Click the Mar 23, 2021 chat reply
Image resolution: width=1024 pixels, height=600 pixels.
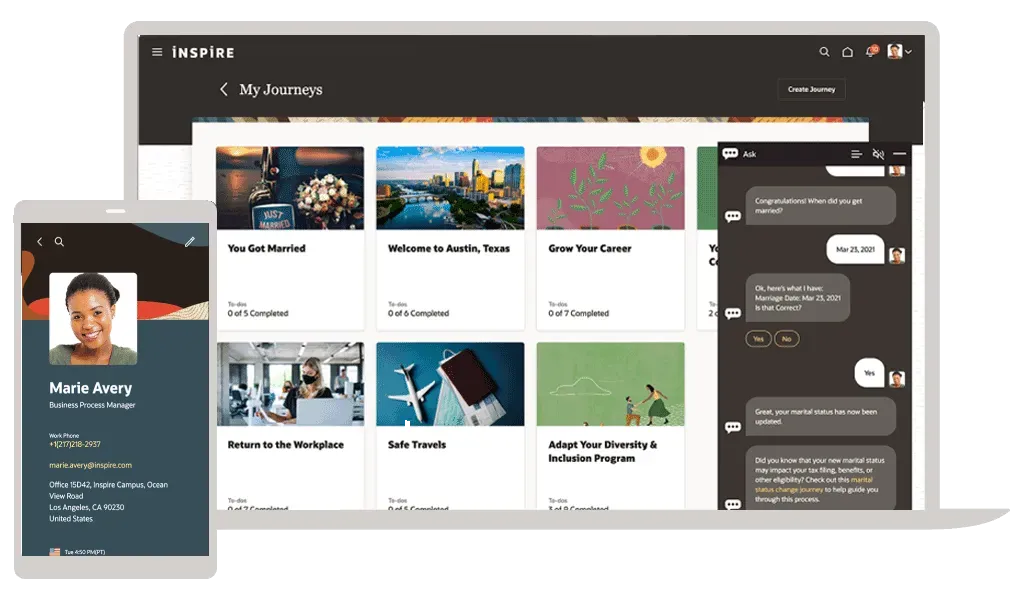coord(855,249)
